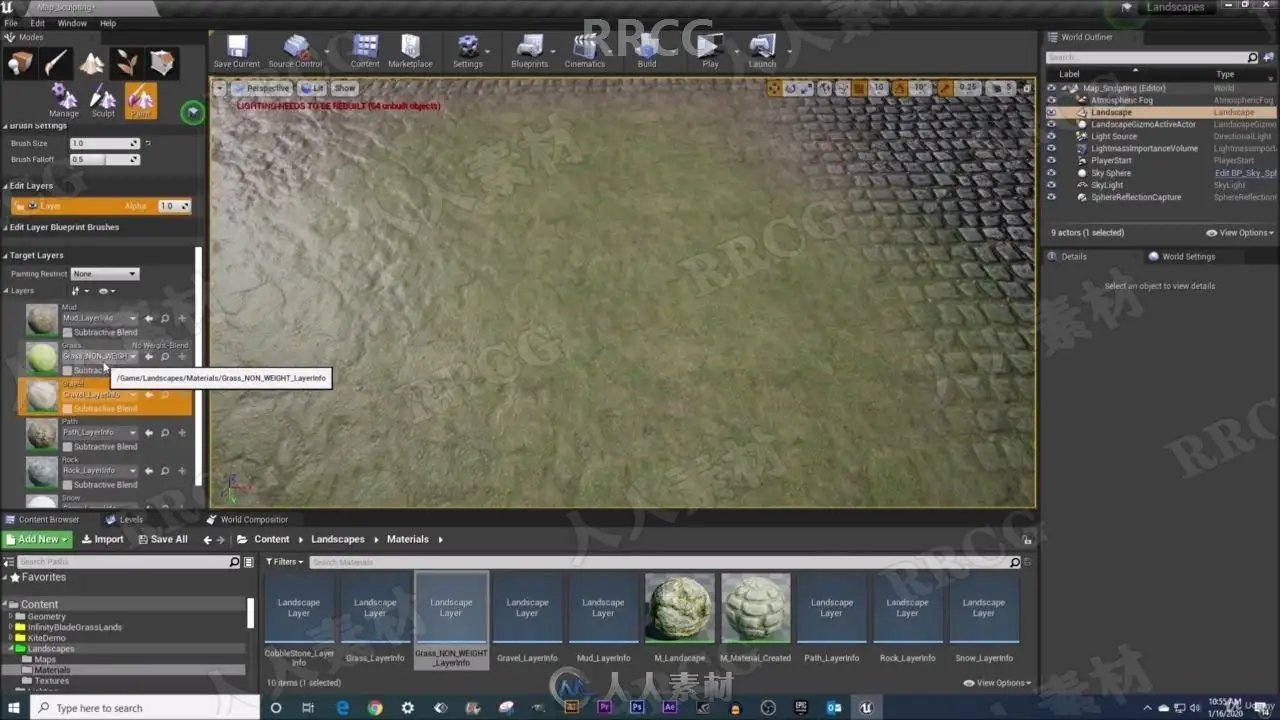The width and height of the screenshot is (1280, 720).
Task: Adjust the Brush Falloff slider
Action: pos(104,160)
